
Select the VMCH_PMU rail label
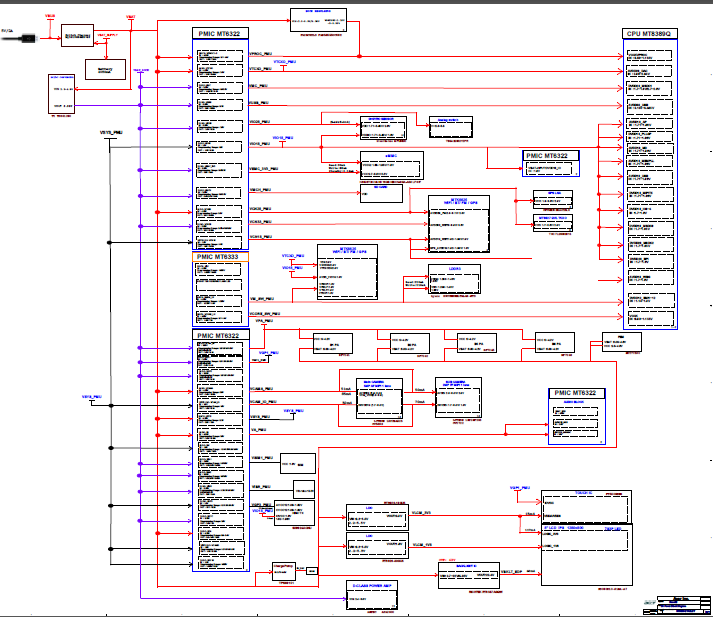pyautogui.click(x=260, y=190)
